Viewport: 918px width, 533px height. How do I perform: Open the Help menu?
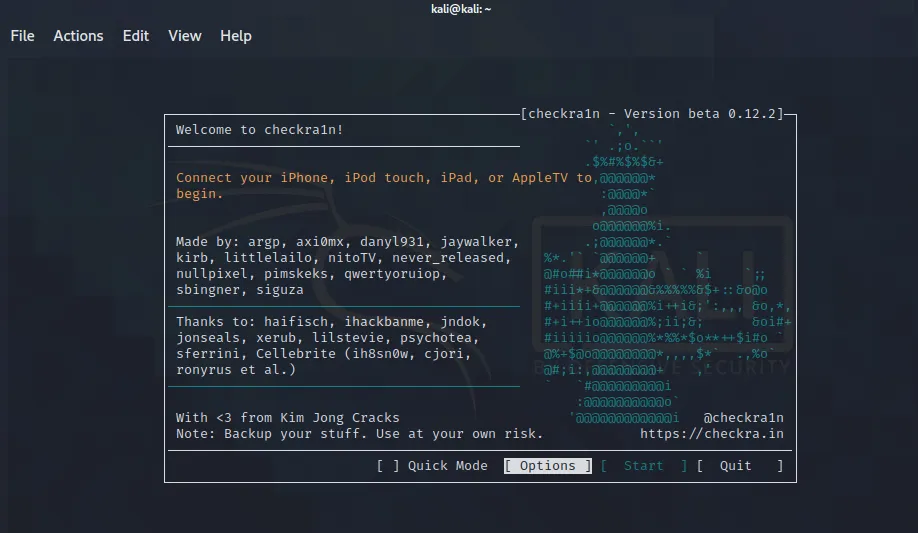235,36
